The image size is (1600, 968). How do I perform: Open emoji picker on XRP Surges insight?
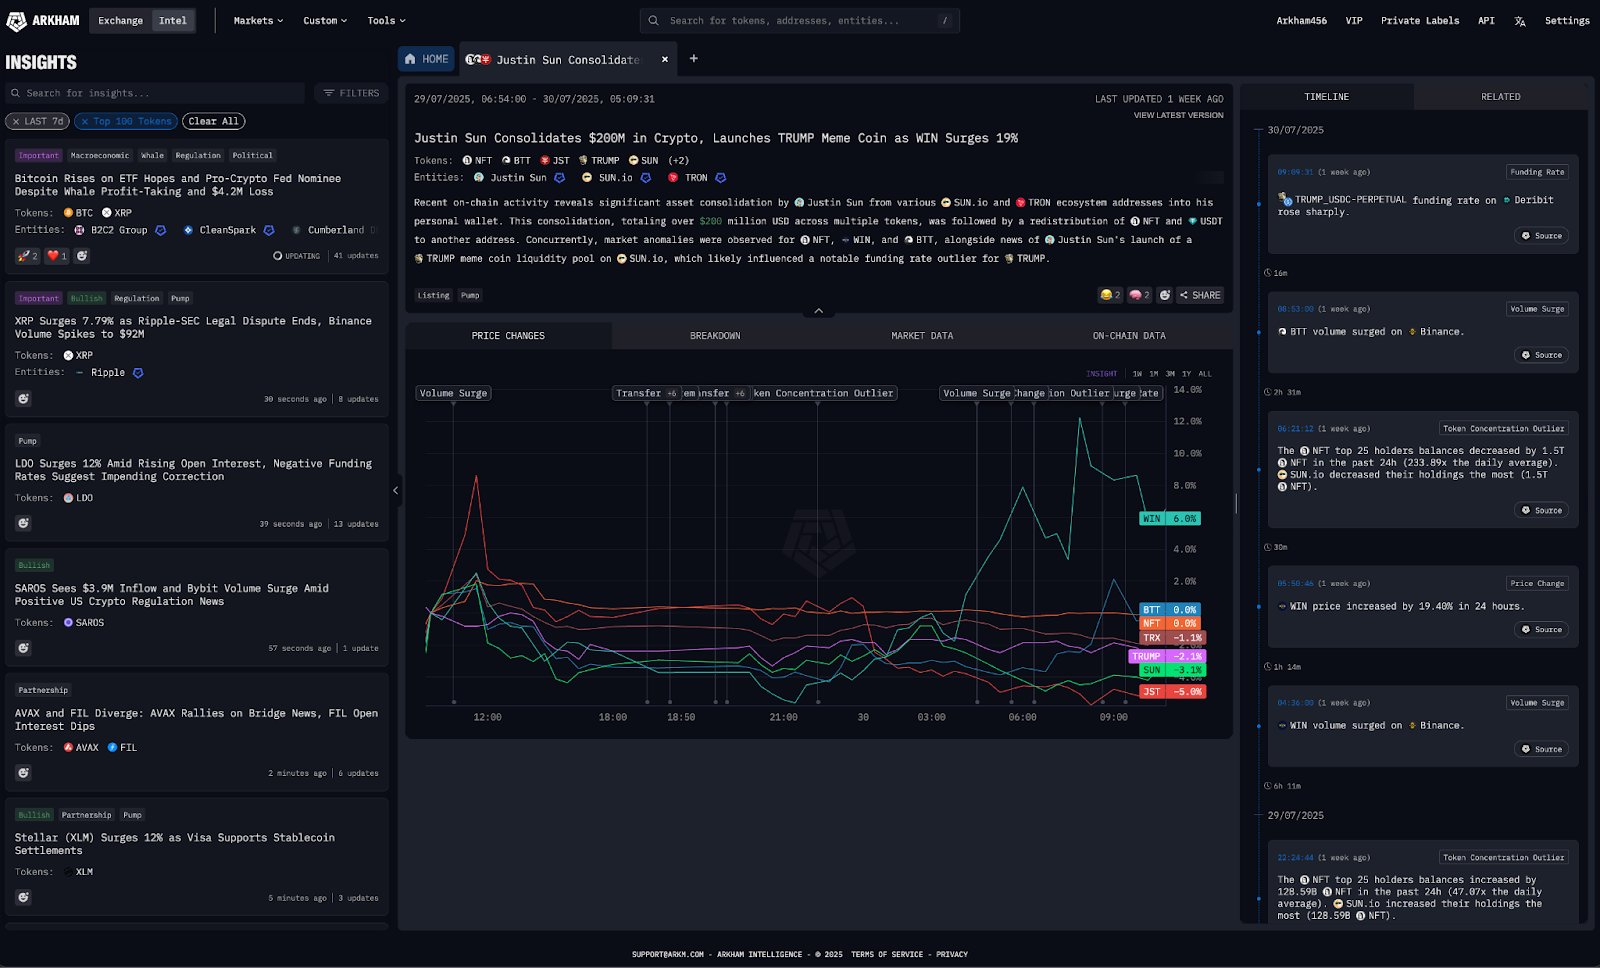pos(23,399)
